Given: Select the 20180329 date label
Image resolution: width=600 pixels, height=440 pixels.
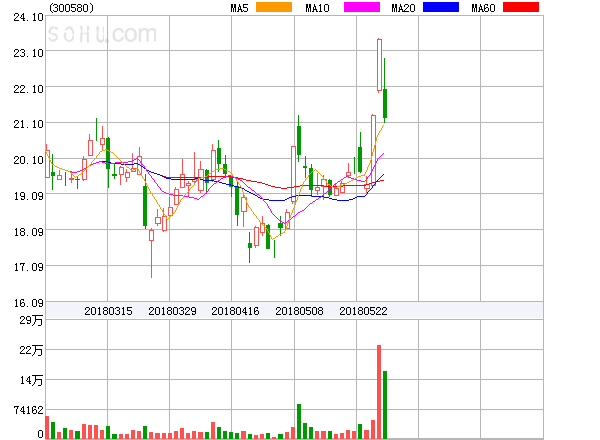Looking at the screenshot, I should pos(172,311).
